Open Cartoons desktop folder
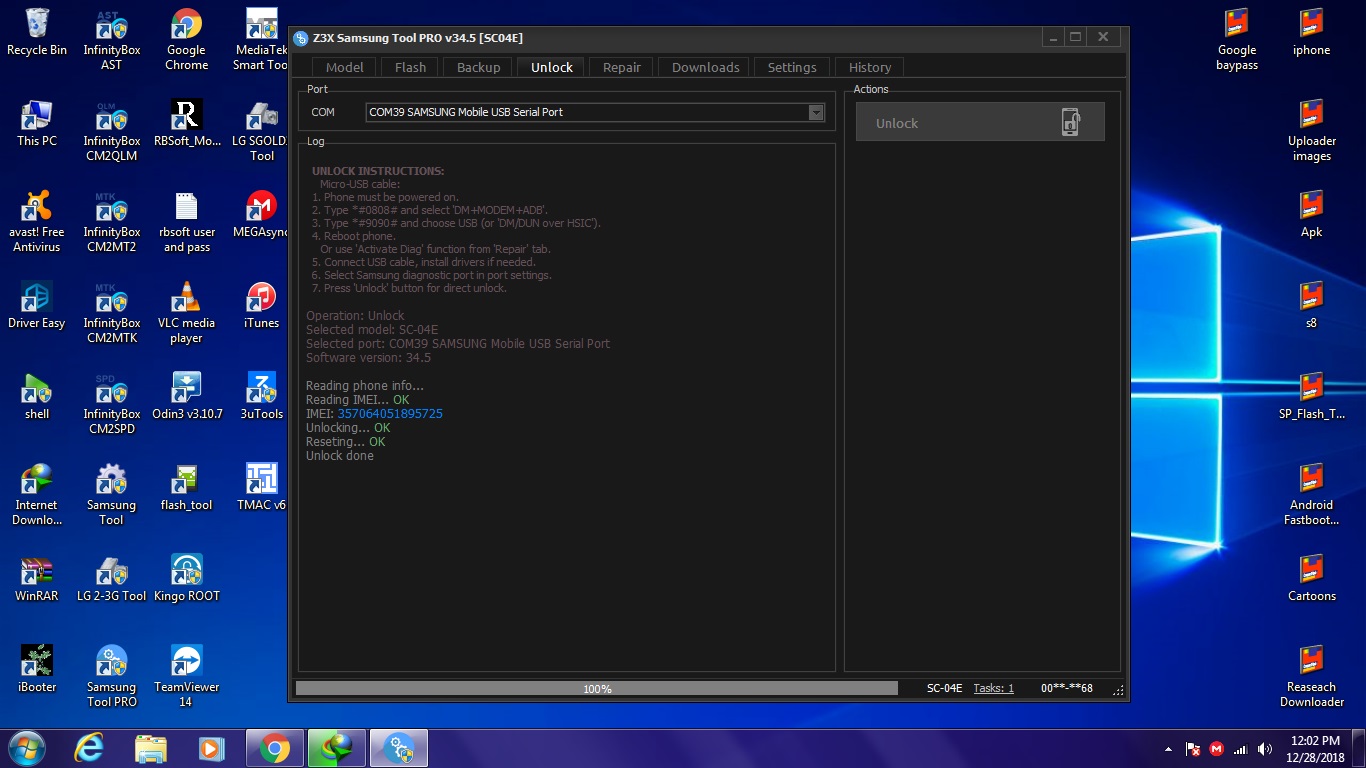Viewport: 1366px width, 768px height. click(x=1311, y=579)
